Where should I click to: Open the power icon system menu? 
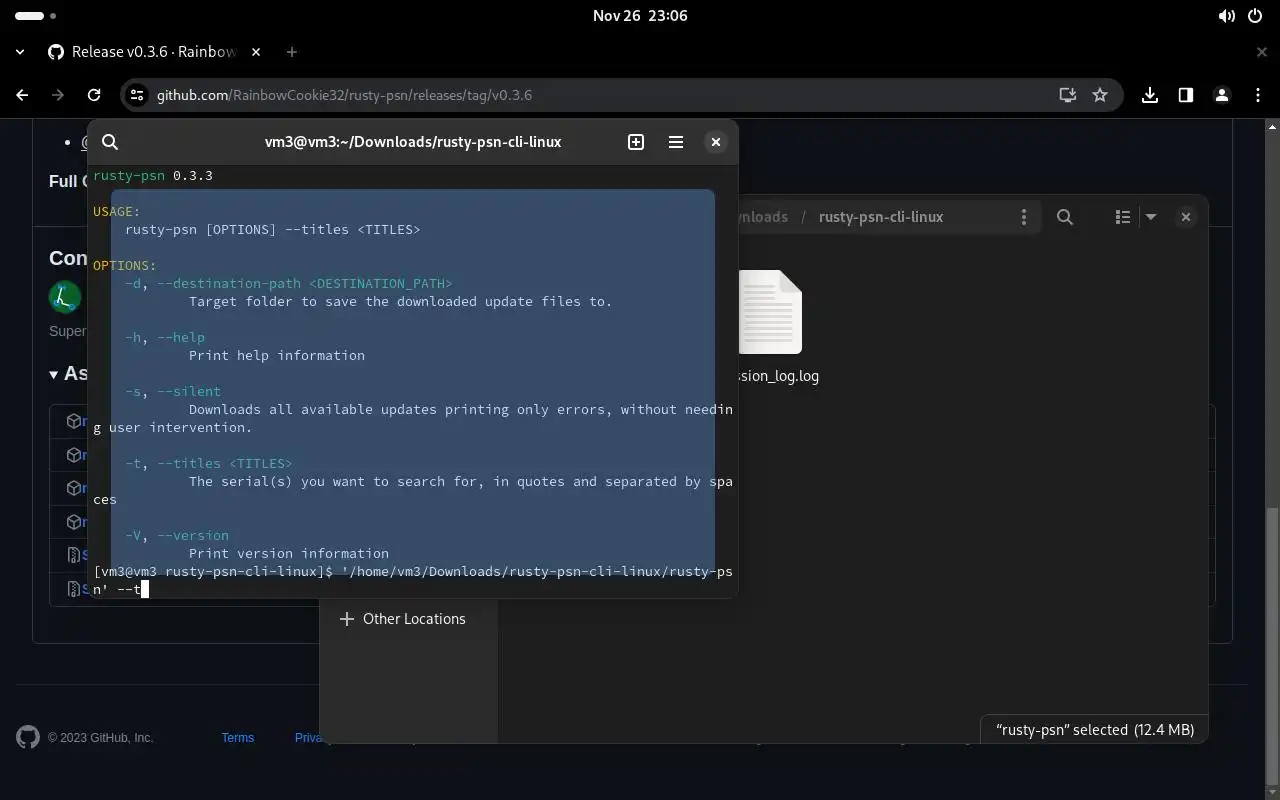coord(1256,16)
